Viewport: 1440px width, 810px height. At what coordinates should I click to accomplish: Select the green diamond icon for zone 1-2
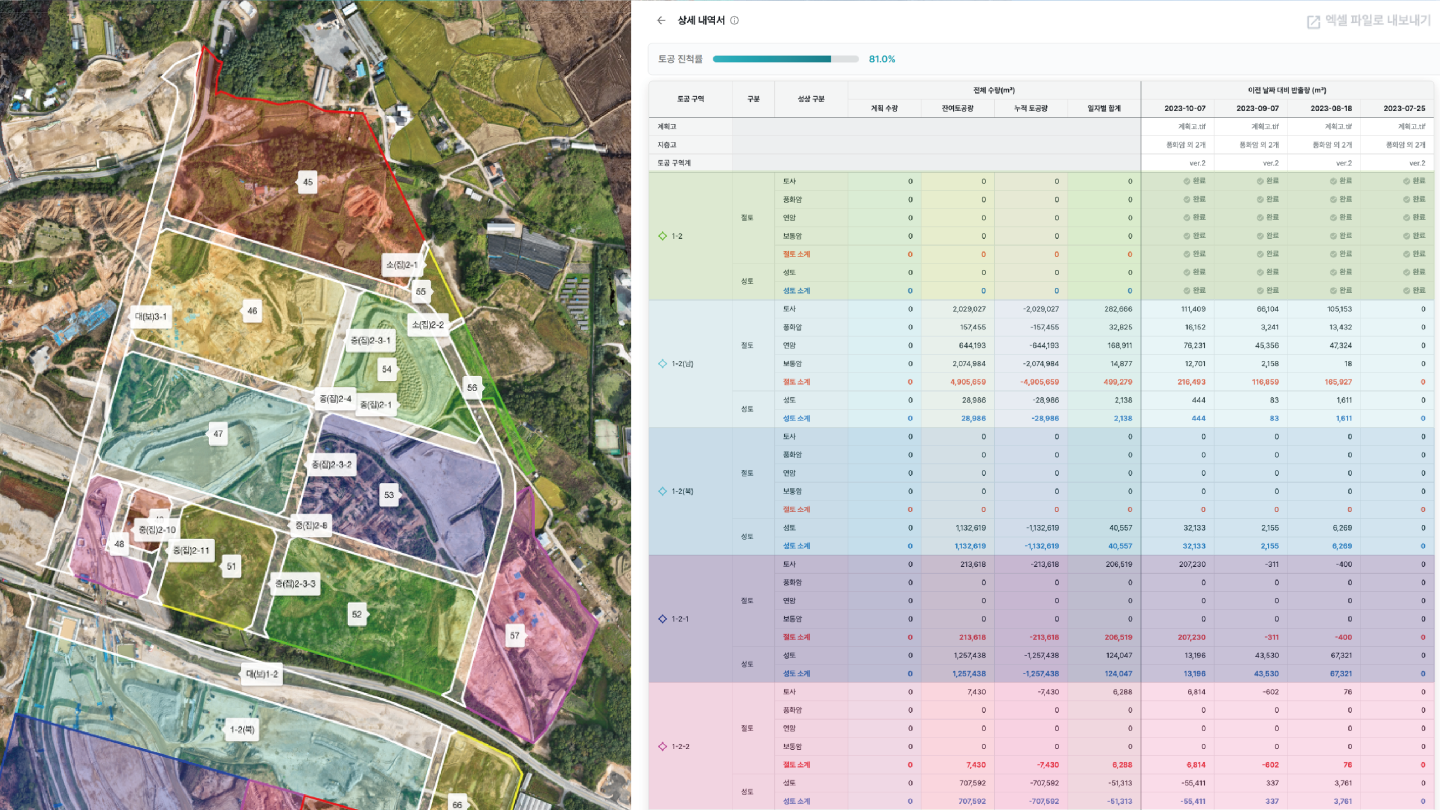(x=662, y=236)
